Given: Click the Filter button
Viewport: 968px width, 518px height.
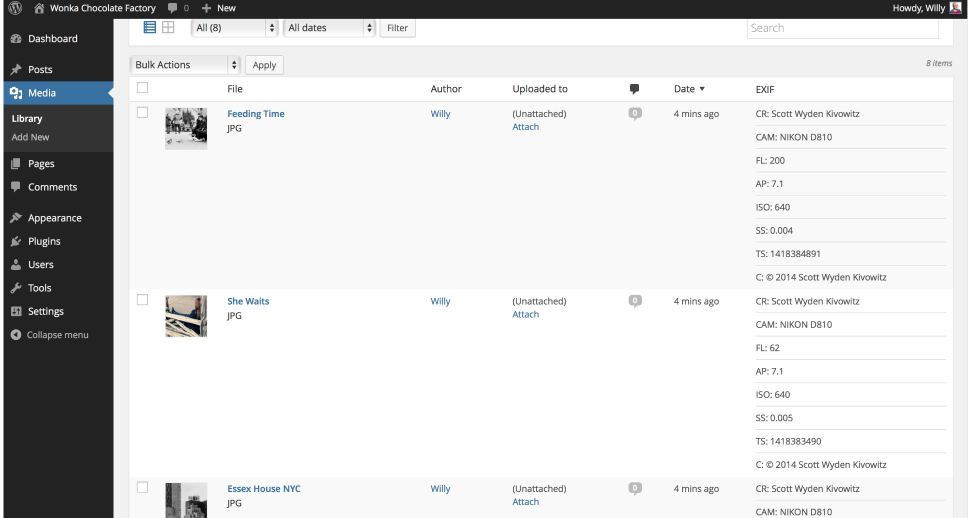Looking at the screenshot, I should [x=398, y=28].
